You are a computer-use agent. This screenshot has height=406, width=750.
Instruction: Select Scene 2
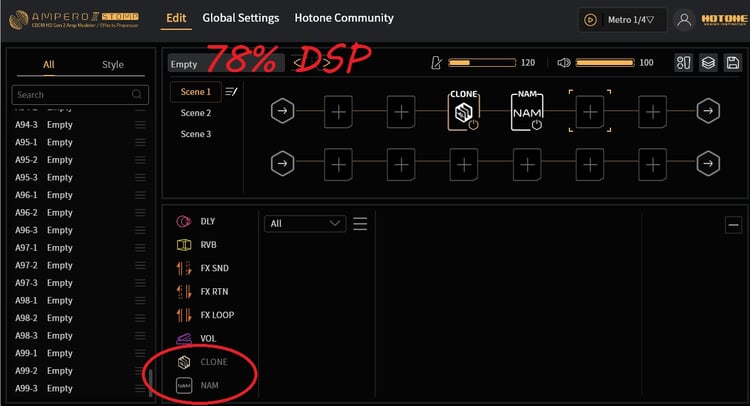pyautogui.click(x=196, y=113)
